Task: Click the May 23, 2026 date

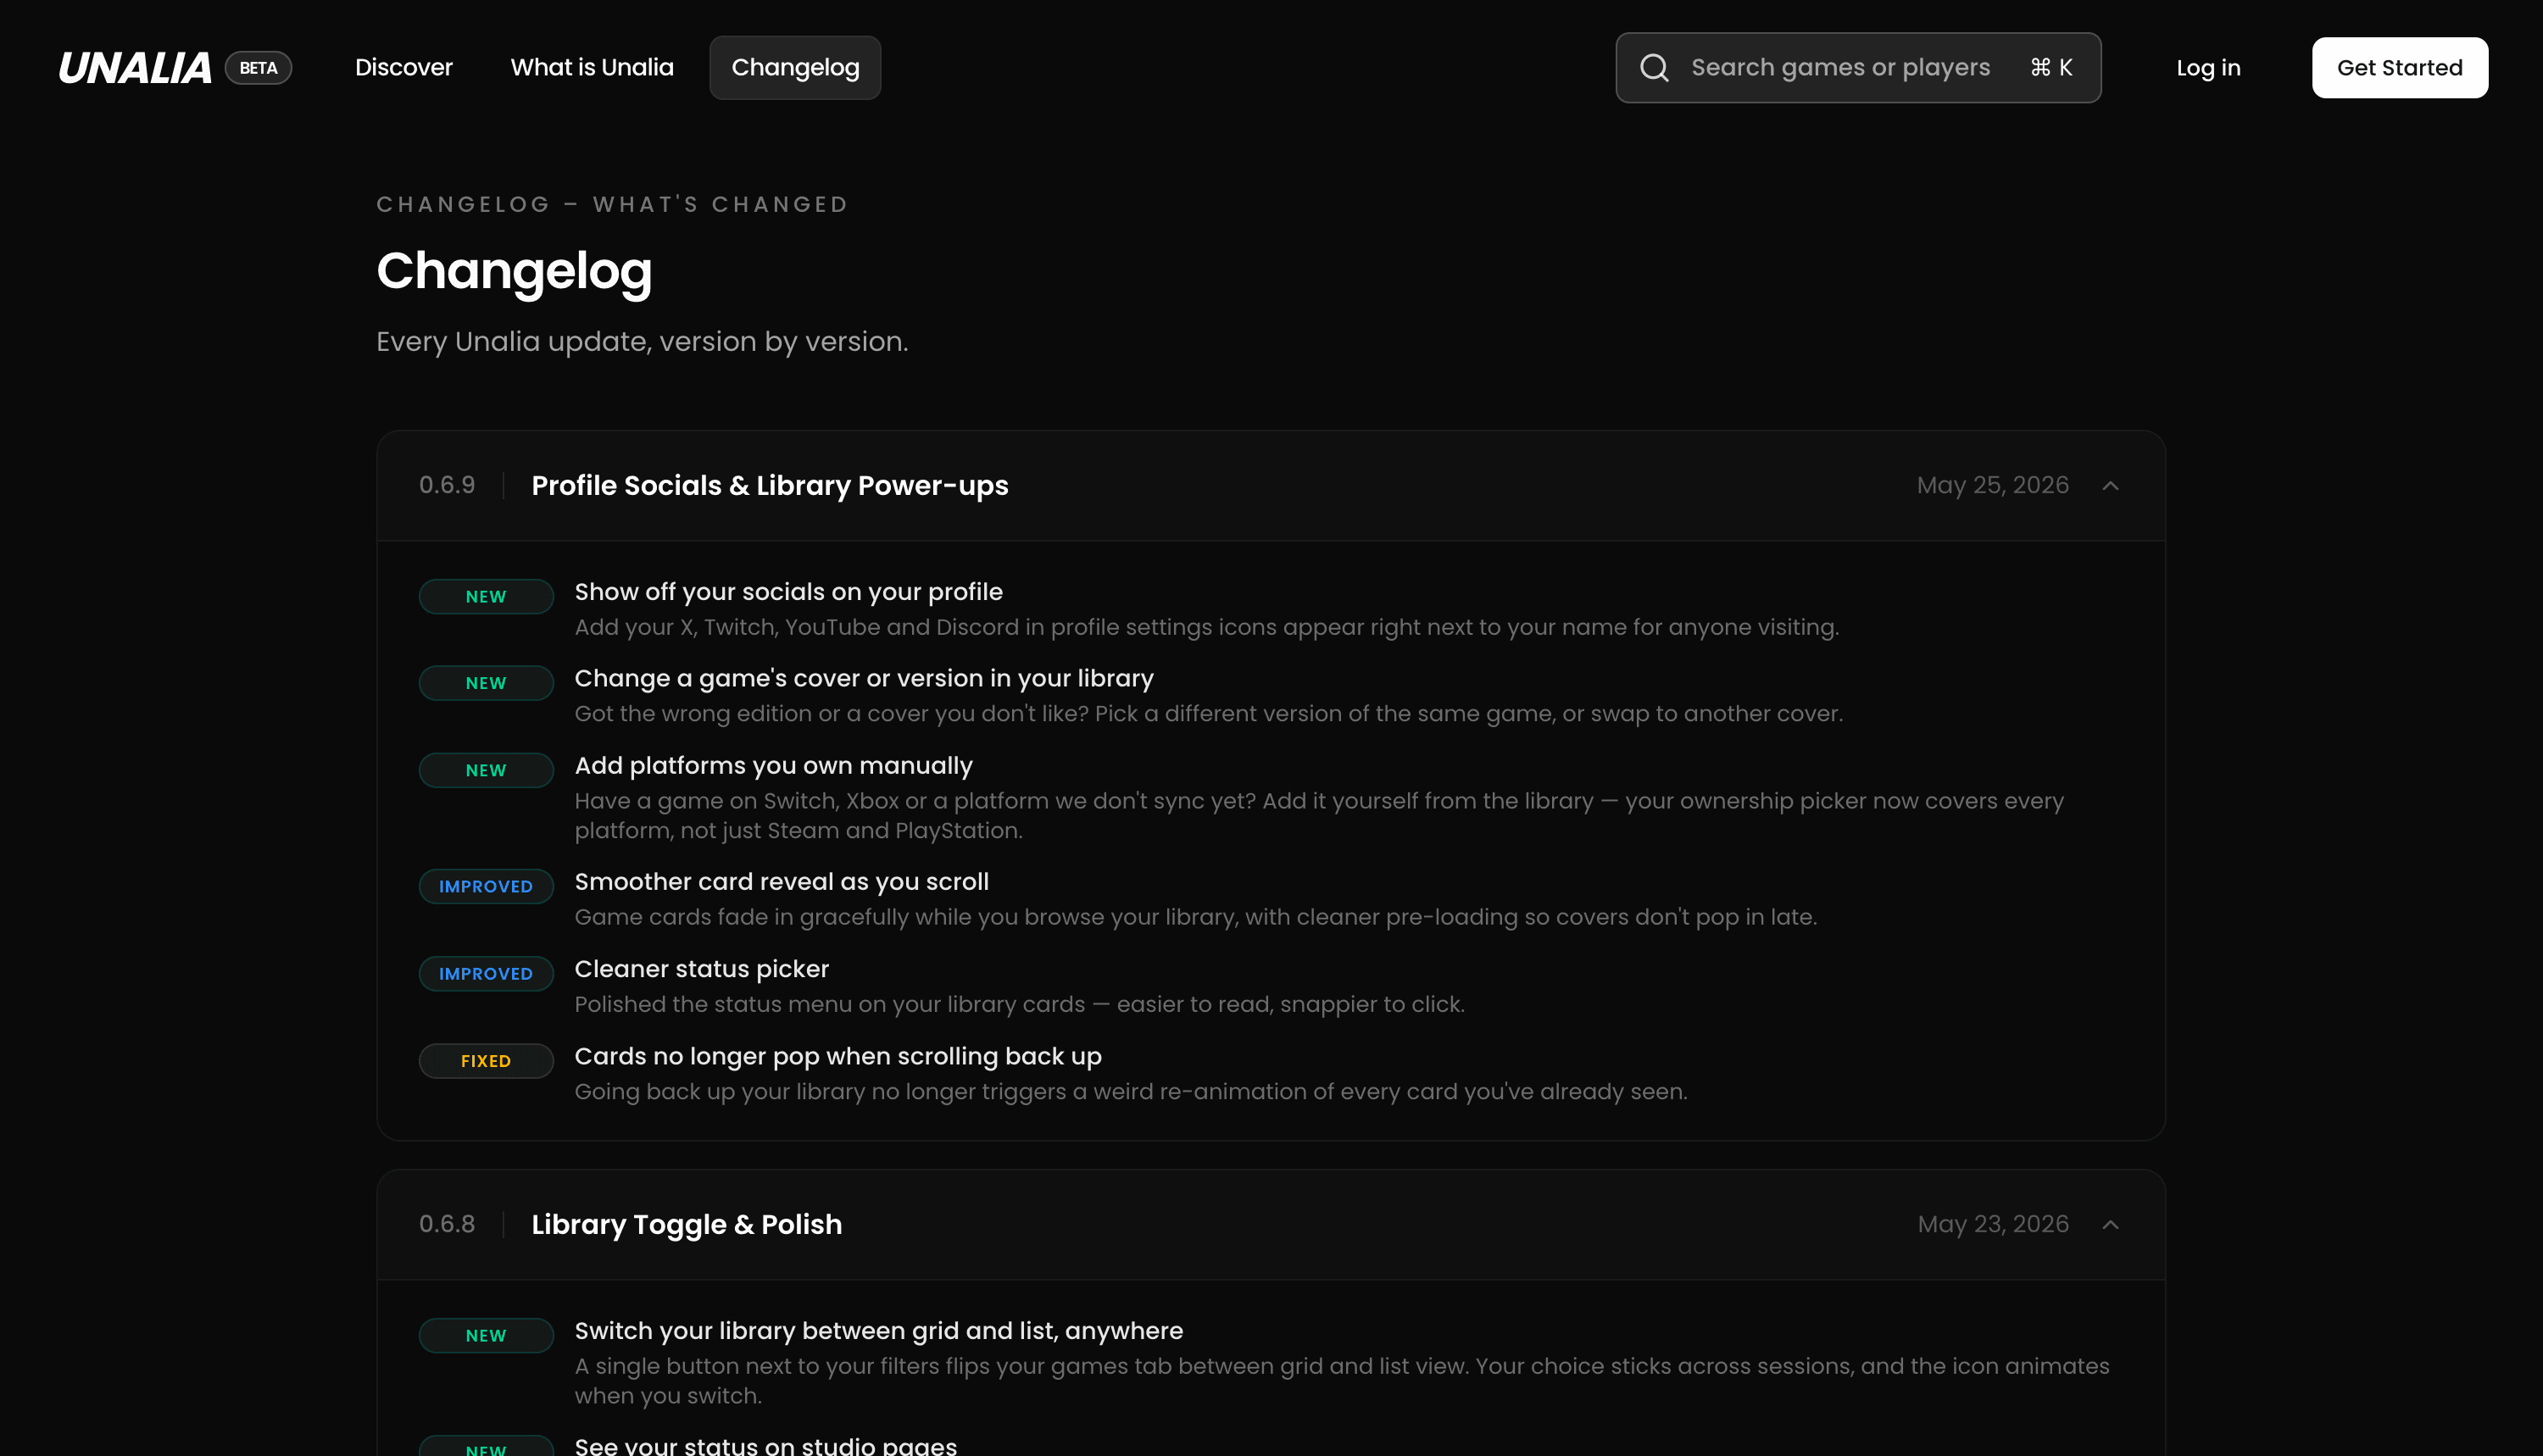Action: [x=1992, y=1224]
